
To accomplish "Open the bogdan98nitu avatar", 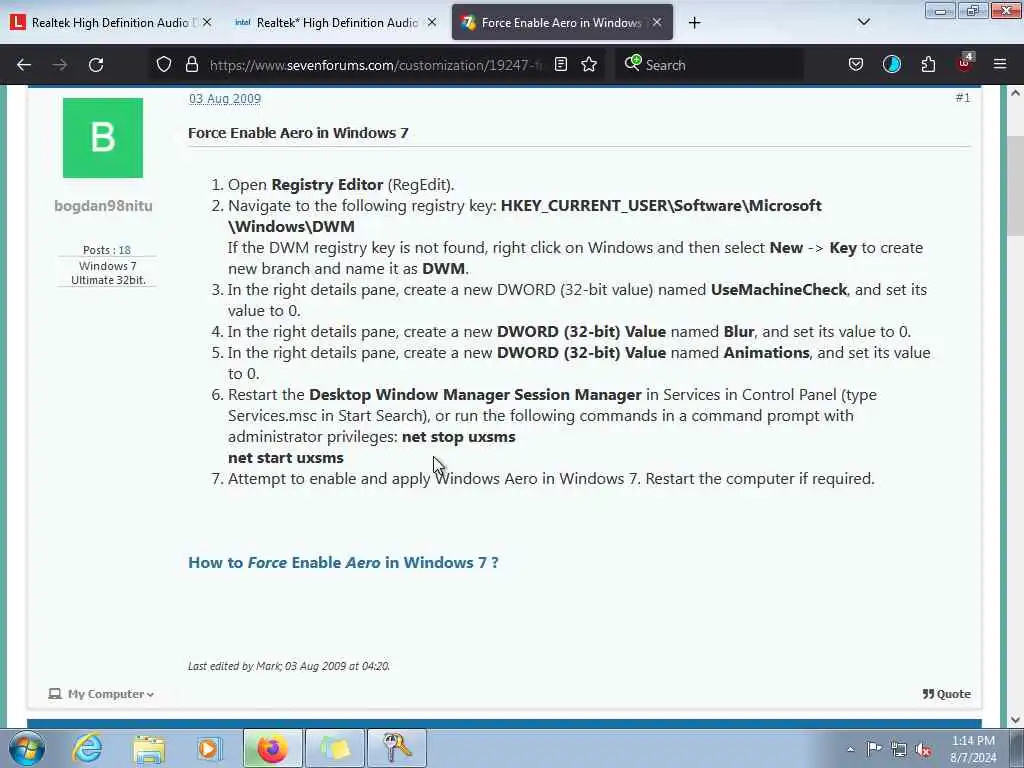I will [x=103, y=138].
